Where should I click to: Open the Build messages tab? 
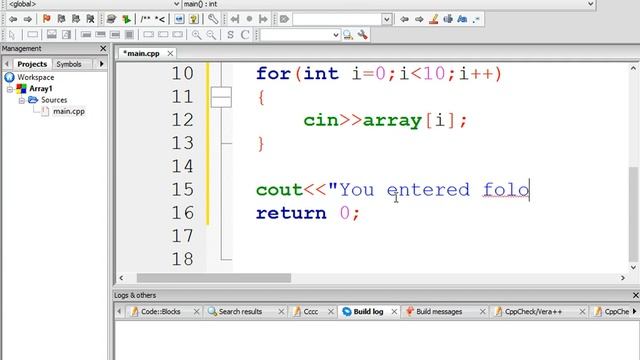[x=439, y=312]
